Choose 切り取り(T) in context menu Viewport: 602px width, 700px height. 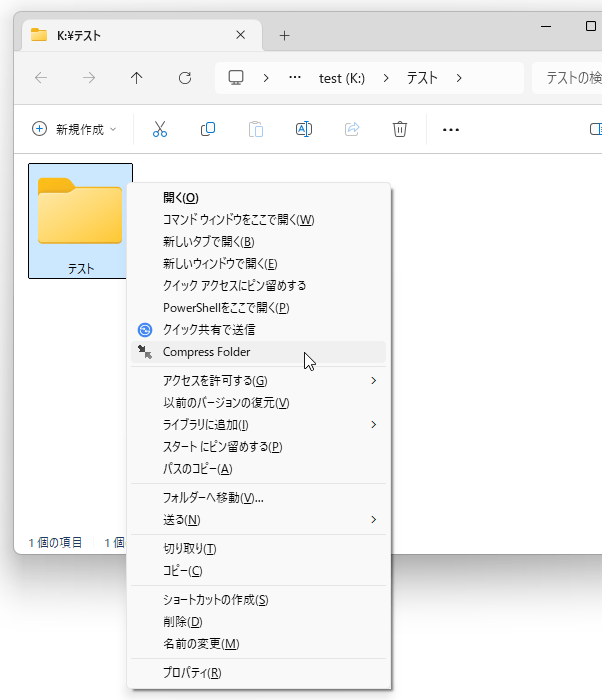point(259,549)
